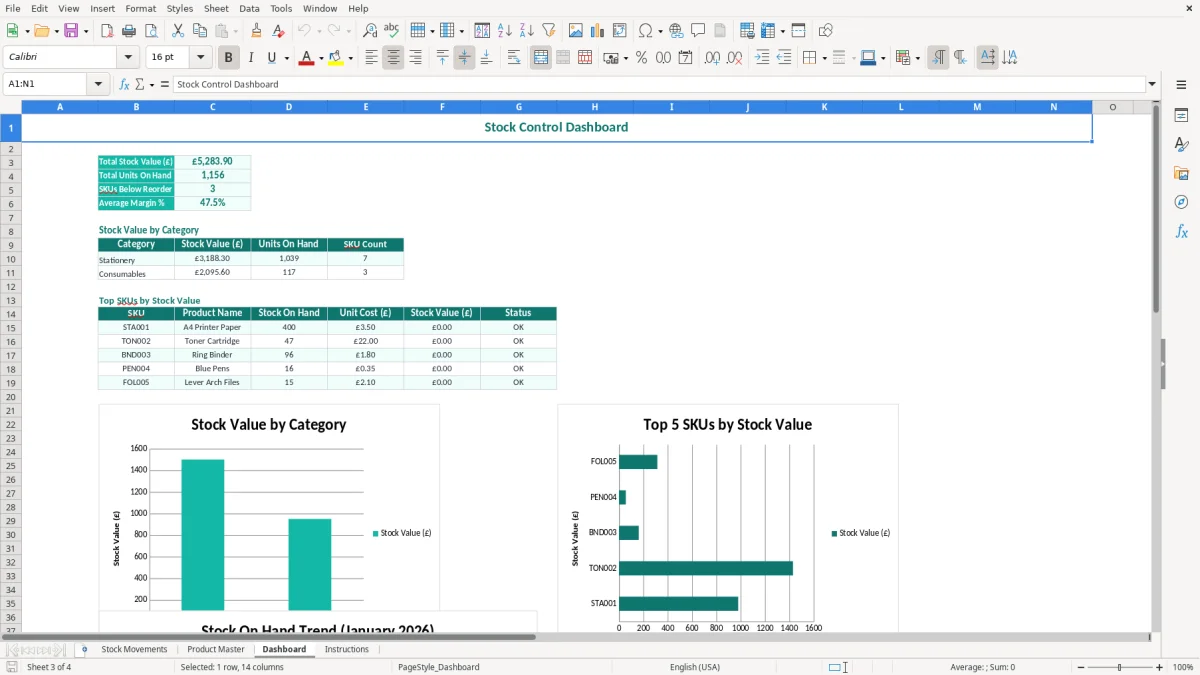Sort descending with the Z-A icon

click(526, 31)
